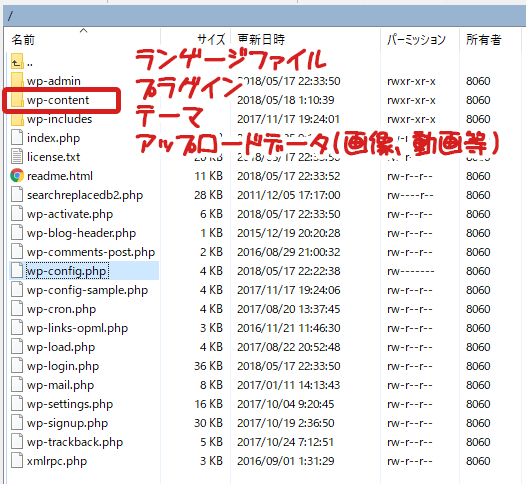Viewport: 526px width, 484px height.
Task: Select the wp-comments-post.php file name
Action: tap(91, 252)
